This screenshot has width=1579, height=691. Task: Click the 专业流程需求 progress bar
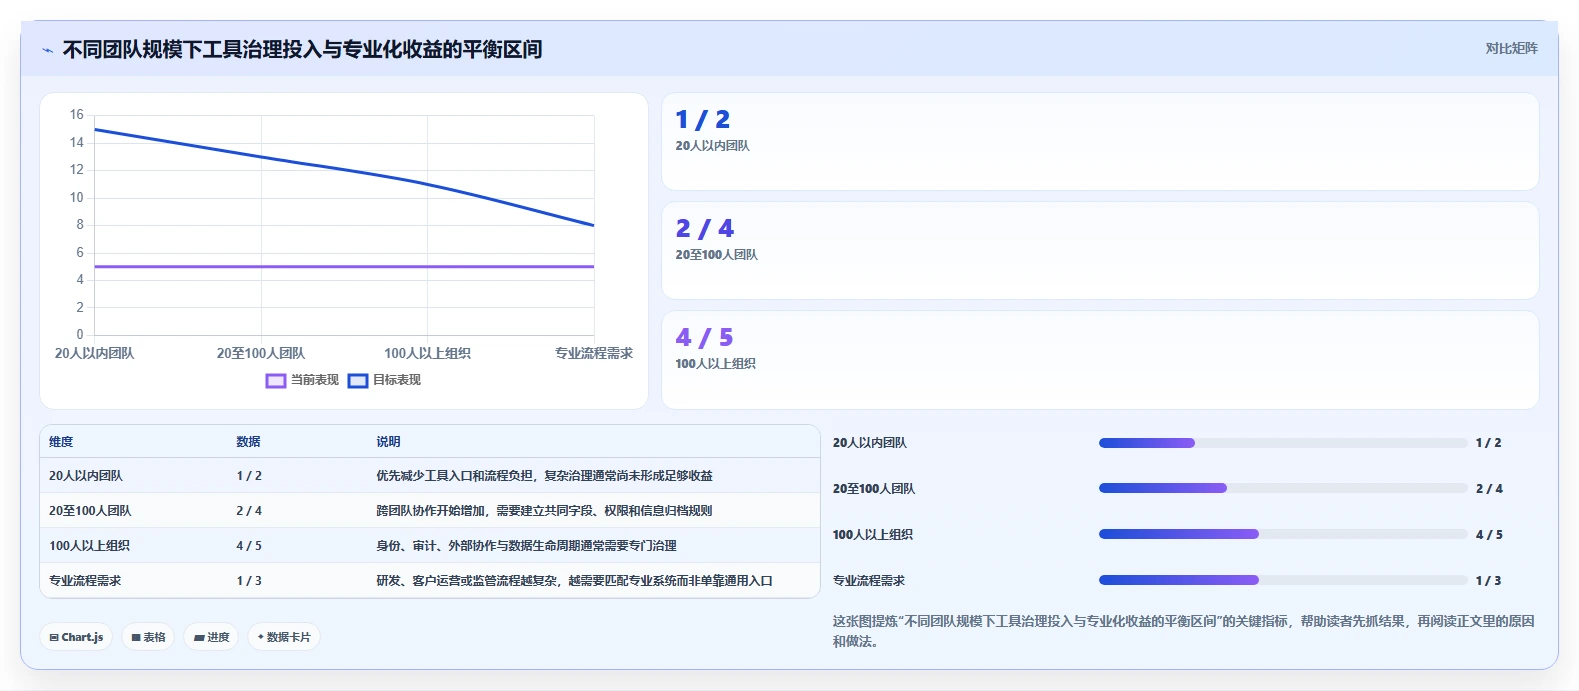[1283, 581]
